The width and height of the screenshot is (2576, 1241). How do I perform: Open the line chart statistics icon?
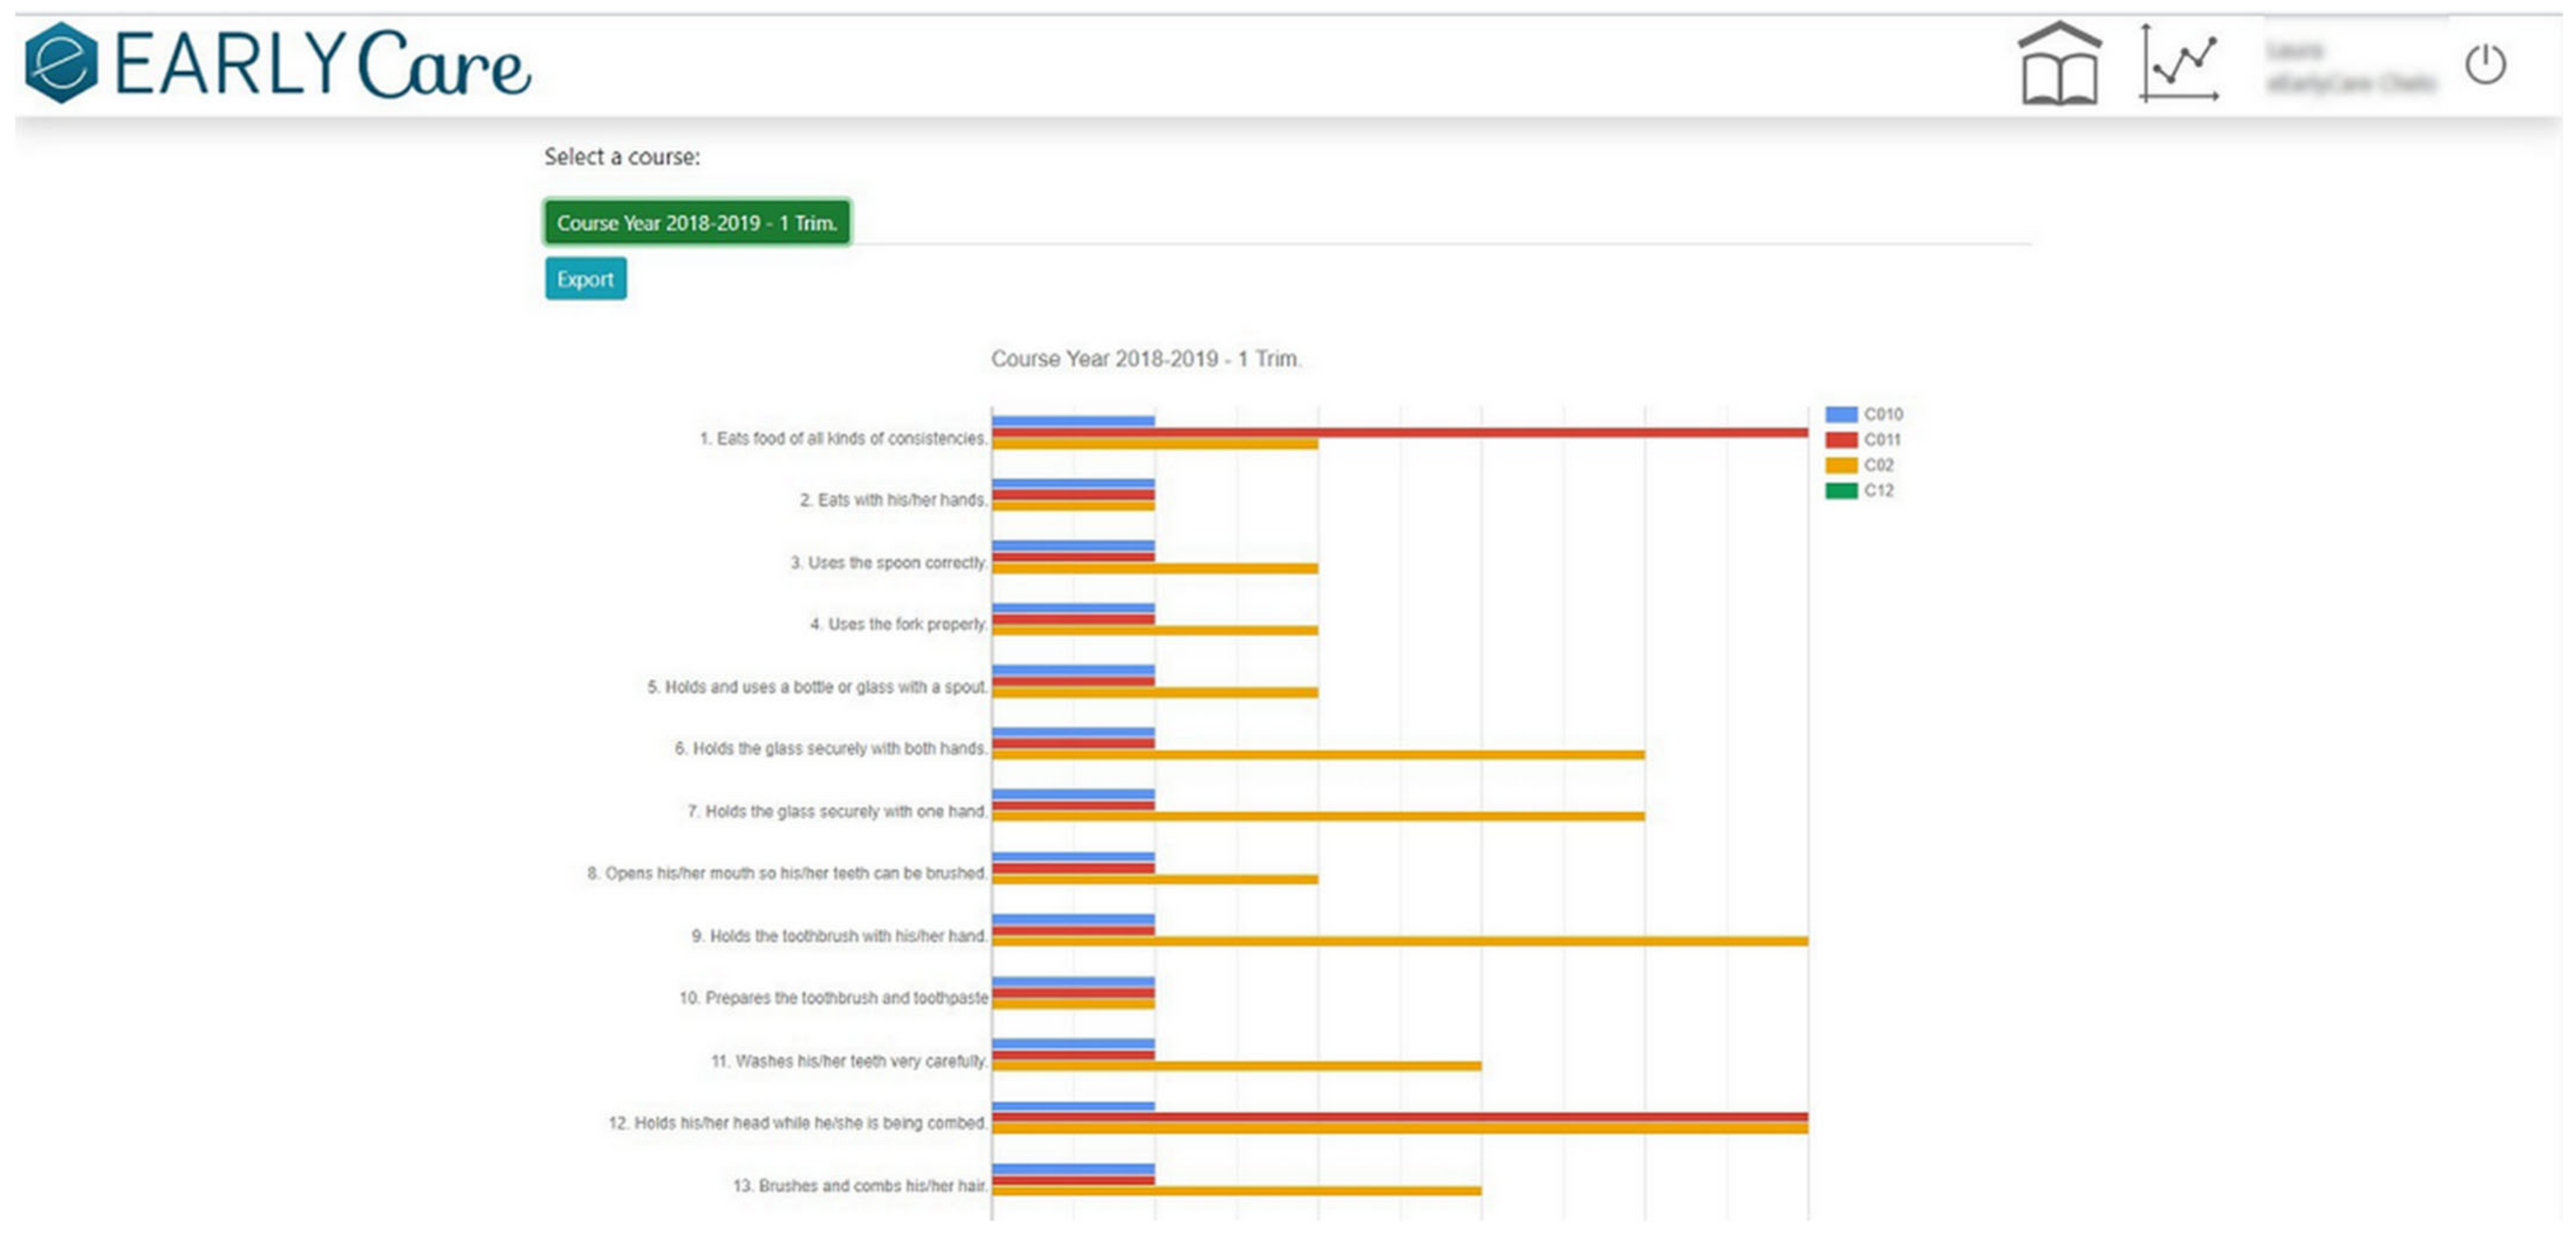click(x=2180, y=64)
